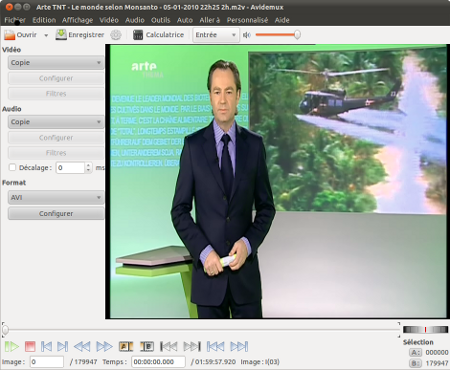This screenshot has width=450, height=370.
Task: Open the Aller à menu
Action: point(210,20)
